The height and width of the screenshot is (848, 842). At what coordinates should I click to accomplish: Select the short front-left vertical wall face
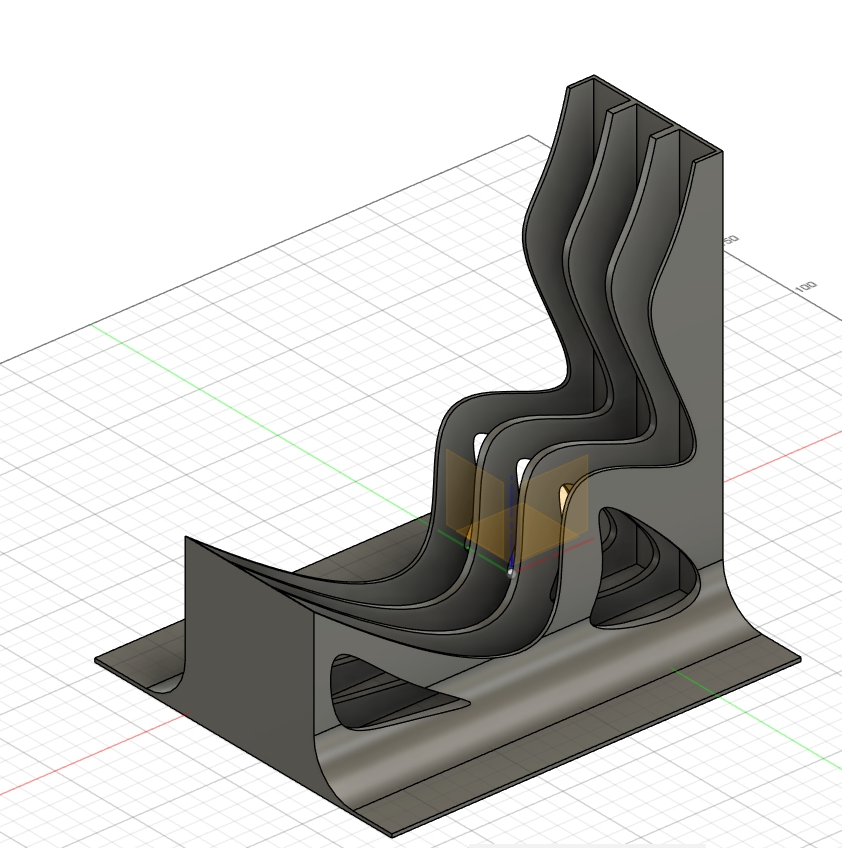tap(248, 610)
